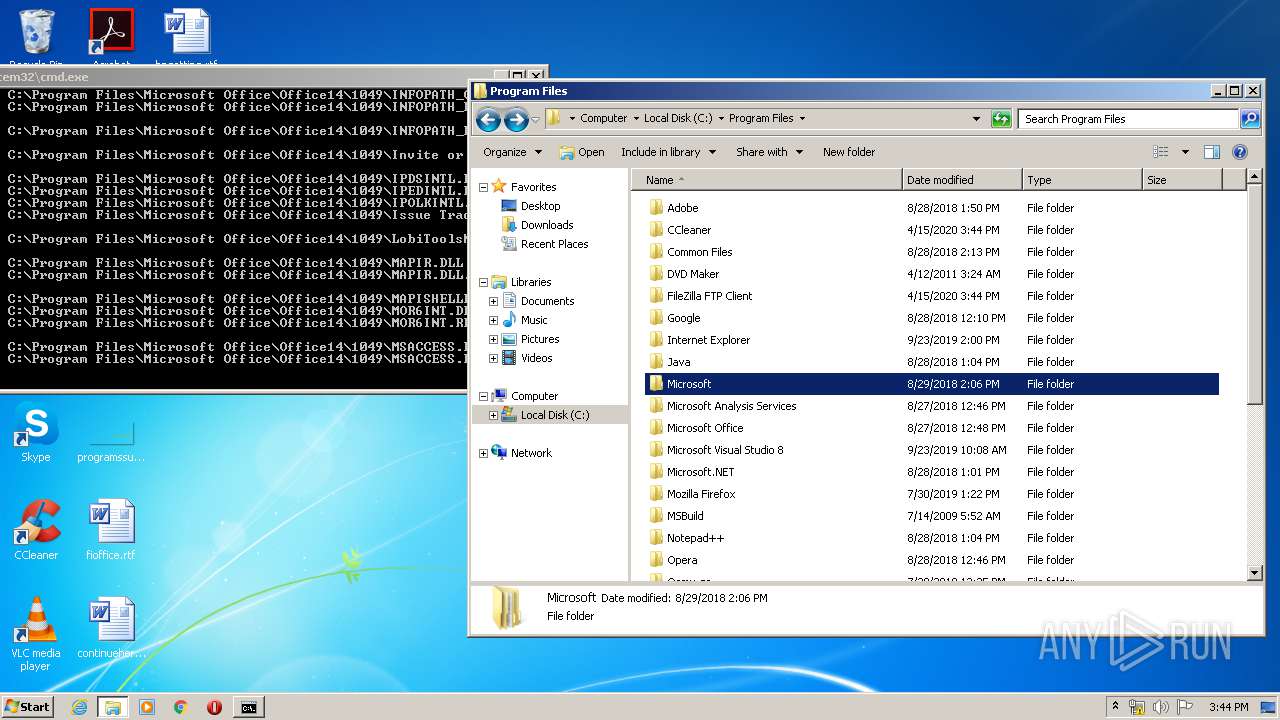
Task: Select the VLC media player desktop shortcut
Action: coord(36,634)
